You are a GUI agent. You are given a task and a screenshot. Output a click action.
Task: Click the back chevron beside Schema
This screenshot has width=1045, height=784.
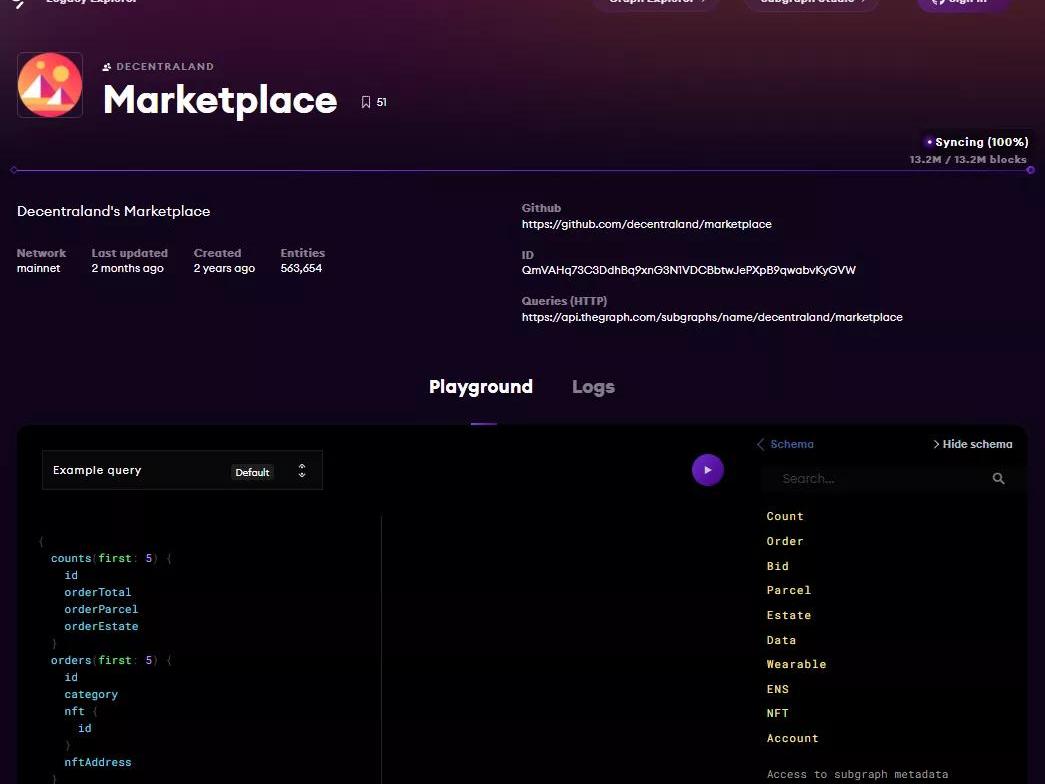pyautogui.click(x=761, y=444)
